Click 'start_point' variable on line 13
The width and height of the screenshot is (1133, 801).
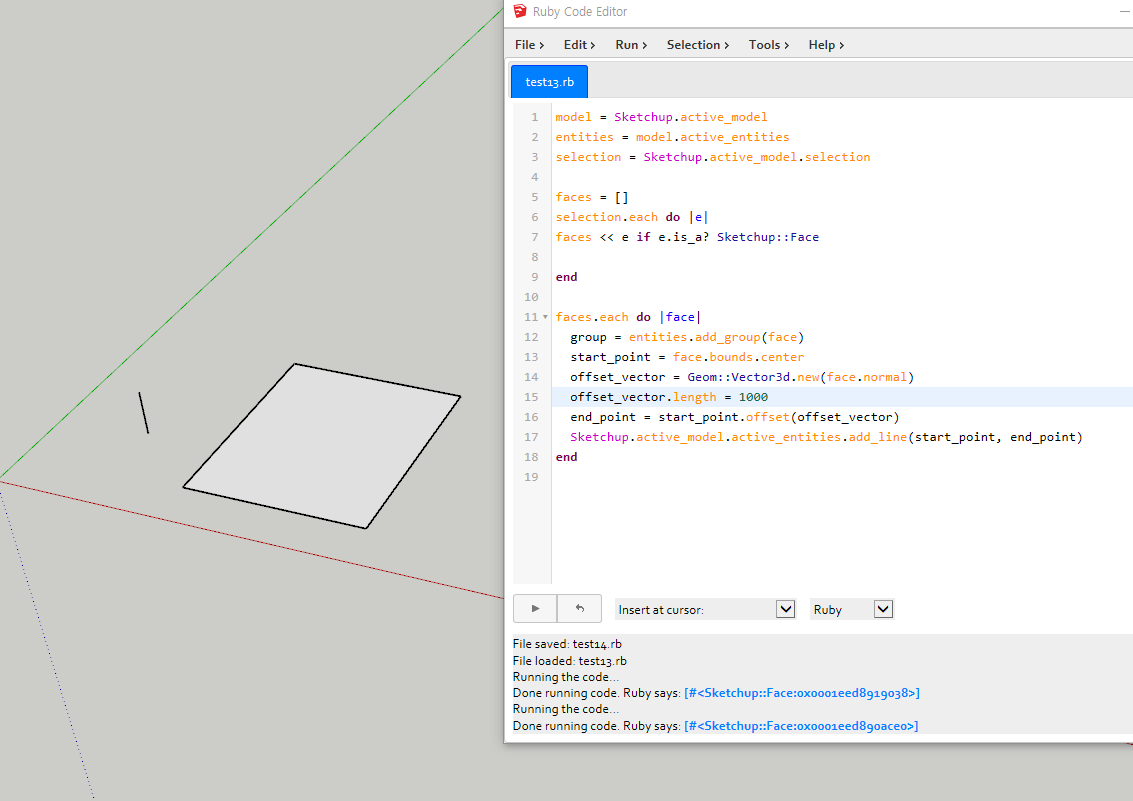pos(610,357)
